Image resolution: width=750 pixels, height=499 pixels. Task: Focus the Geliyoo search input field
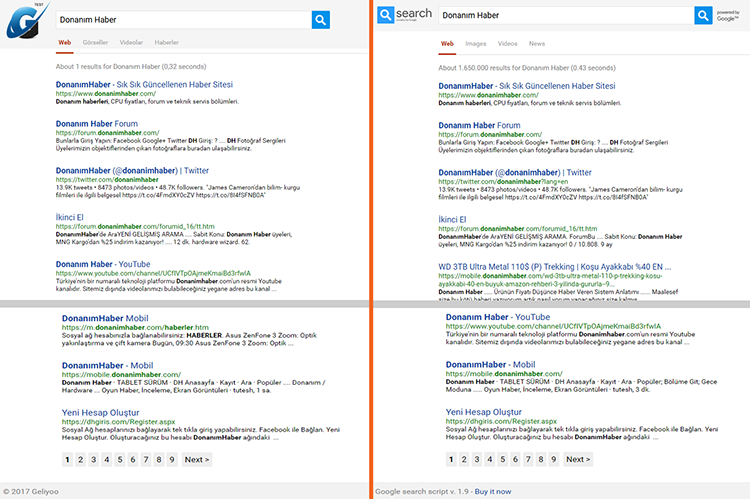click(184, 20)
